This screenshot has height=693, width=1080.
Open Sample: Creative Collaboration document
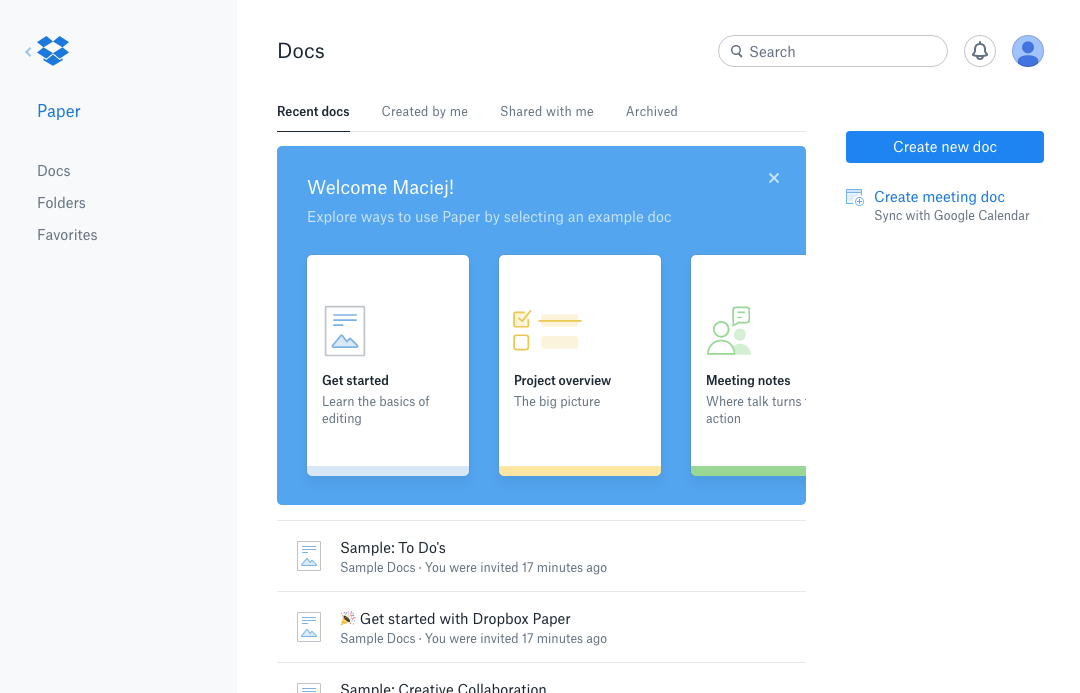pos(541,679)
